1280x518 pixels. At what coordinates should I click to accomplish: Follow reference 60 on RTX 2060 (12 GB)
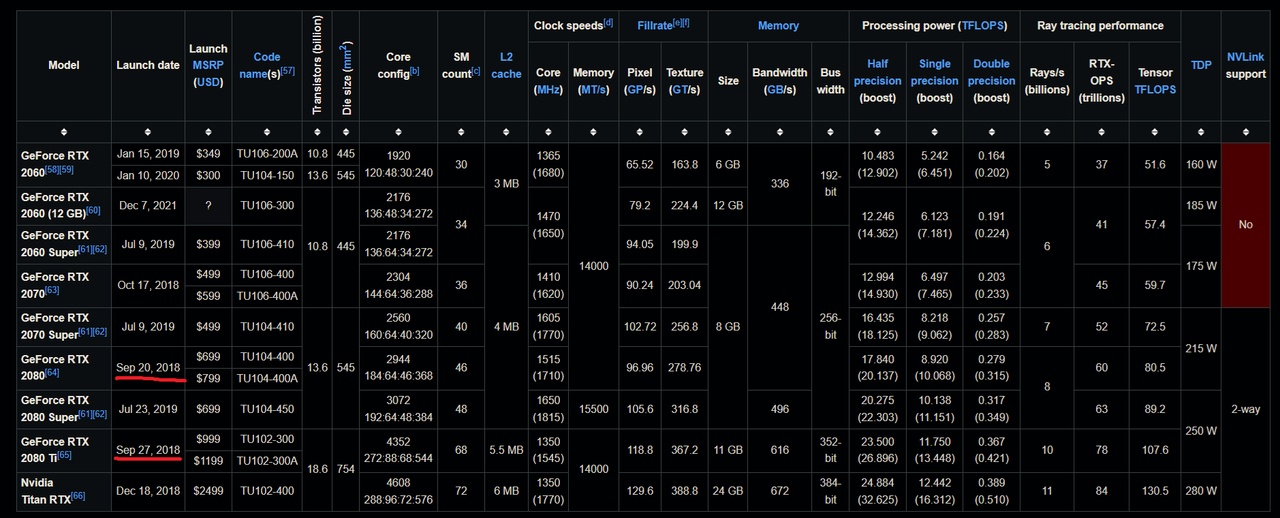coord(93,209)
